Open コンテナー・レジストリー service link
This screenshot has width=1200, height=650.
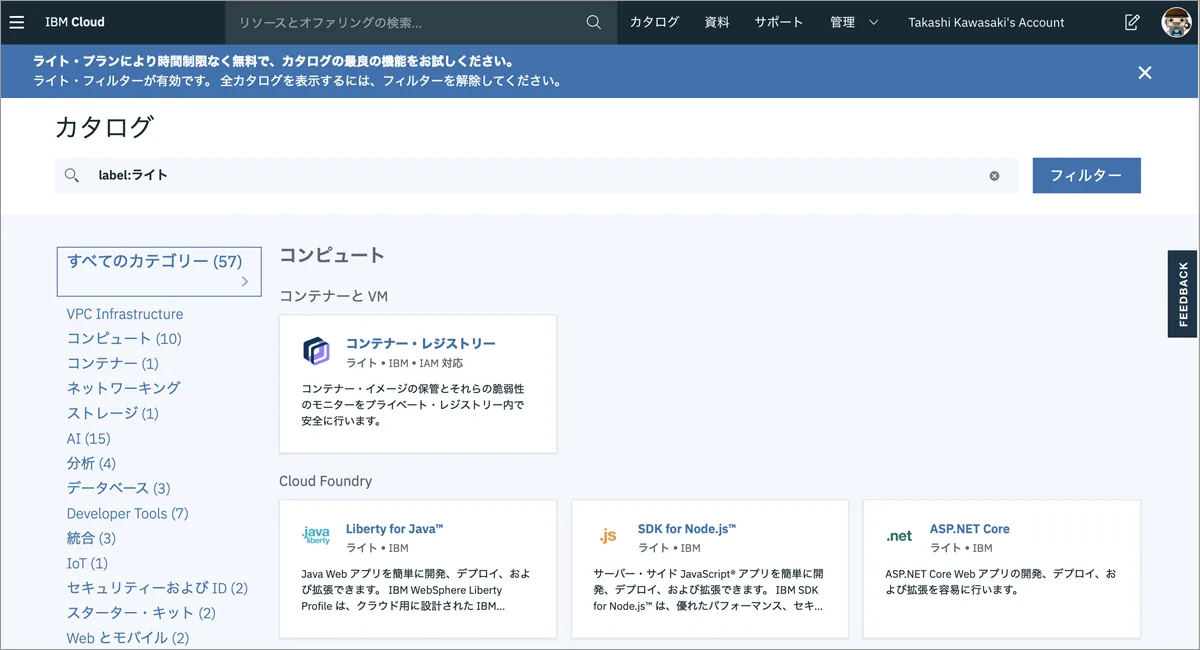(x=421, y=343)
